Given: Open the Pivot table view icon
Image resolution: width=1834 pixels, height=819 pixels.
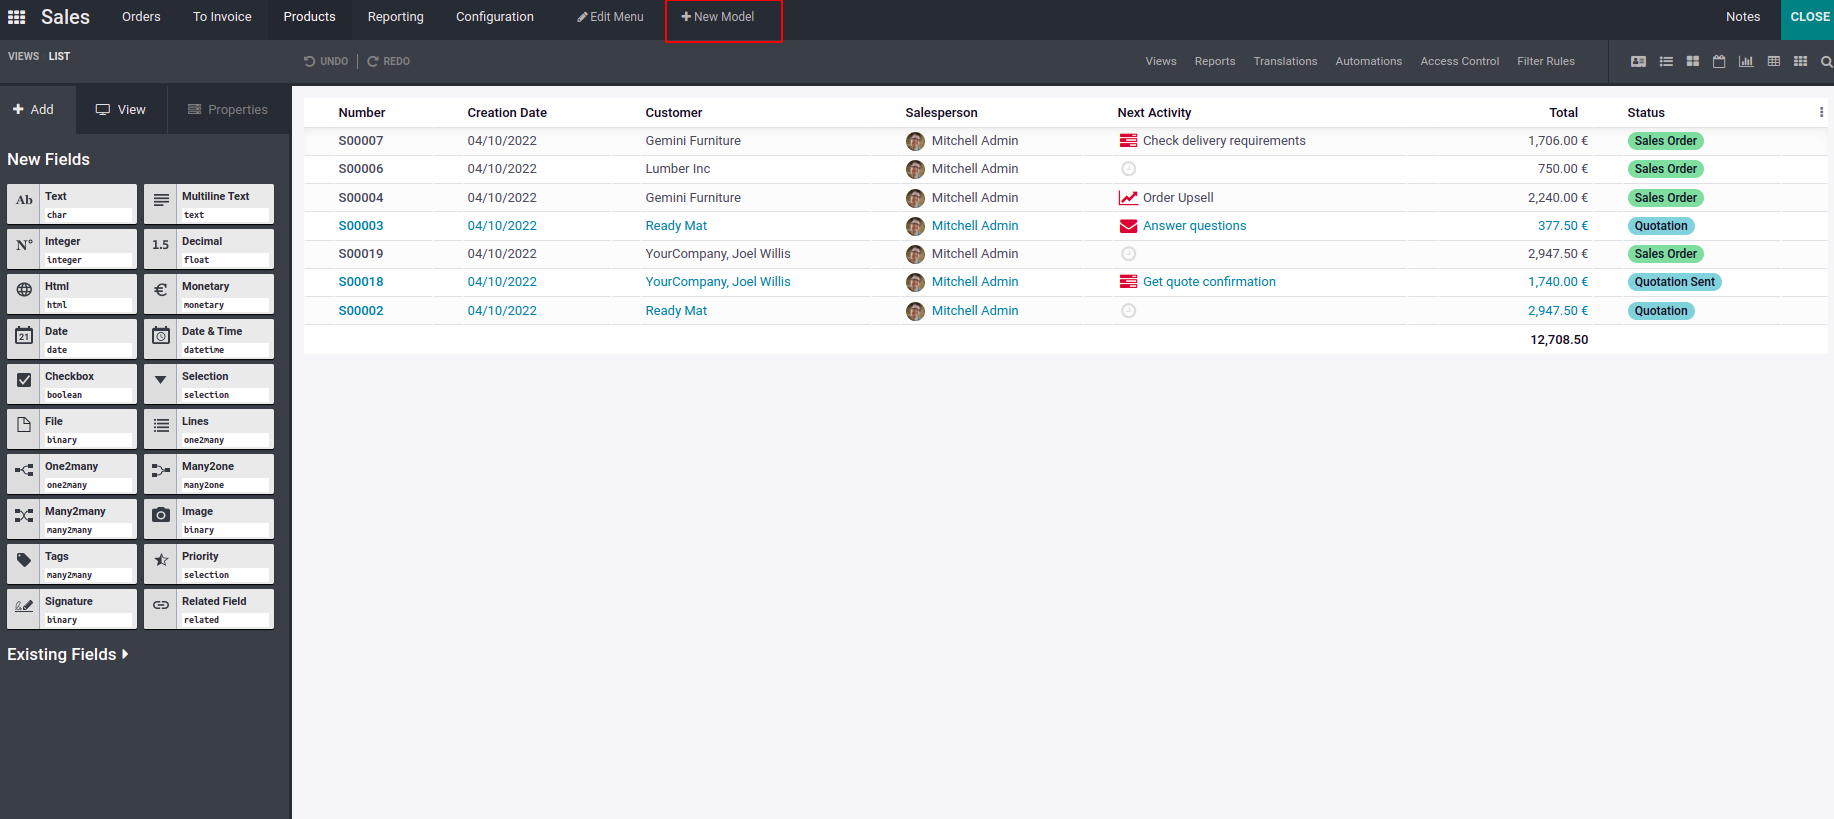Looking at the screenshot, I should tap(1774, 61).
